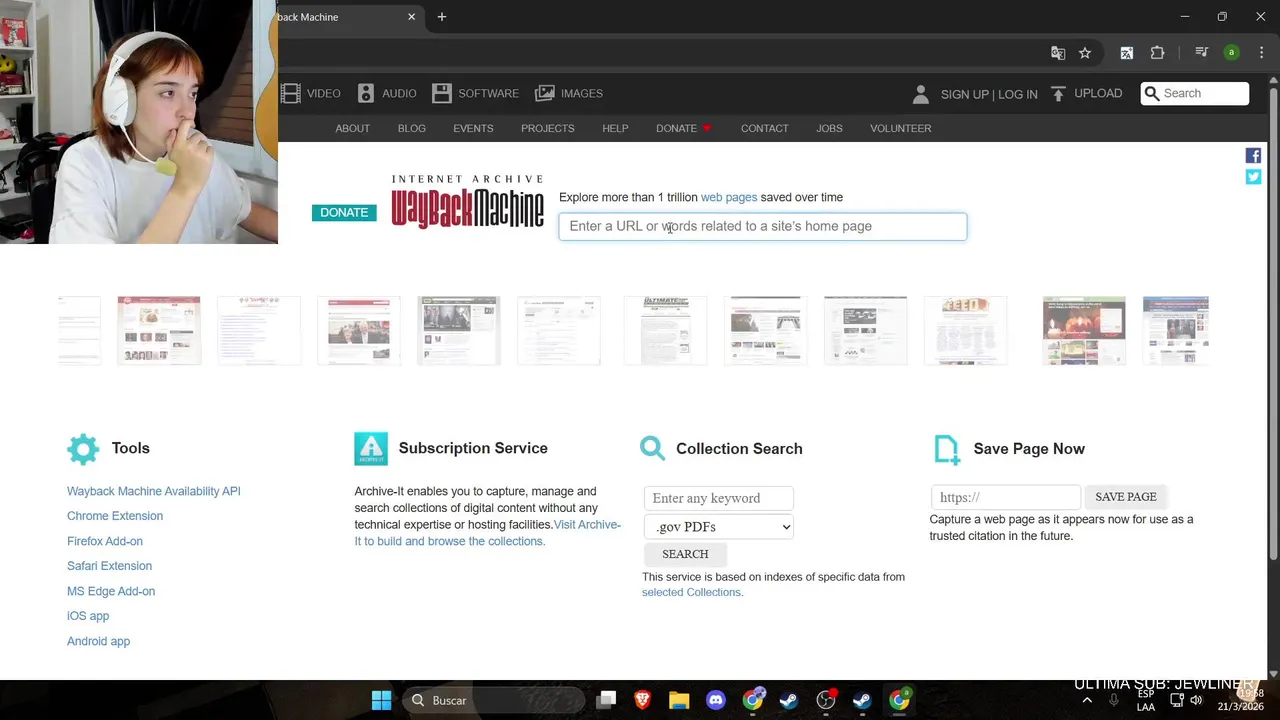
Task: Open the HELP menu item
Action: 615,128
